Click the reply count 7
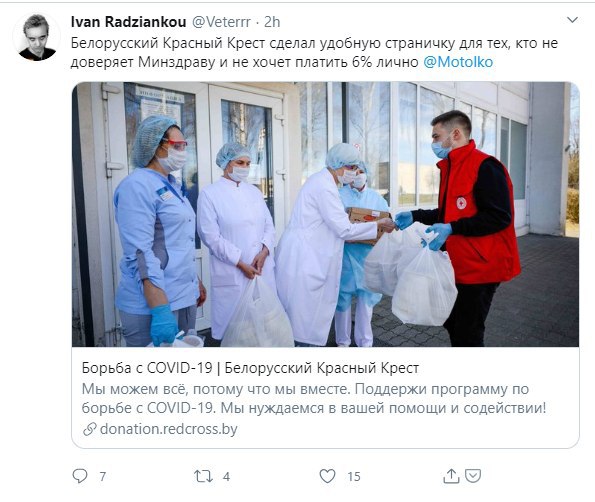Viewport: 595px width, 502px height. pyautogui.click(x=102, y=477)
